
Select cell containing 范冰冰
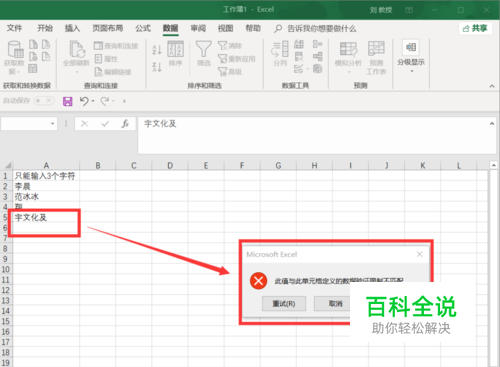[x=46, y=197]
